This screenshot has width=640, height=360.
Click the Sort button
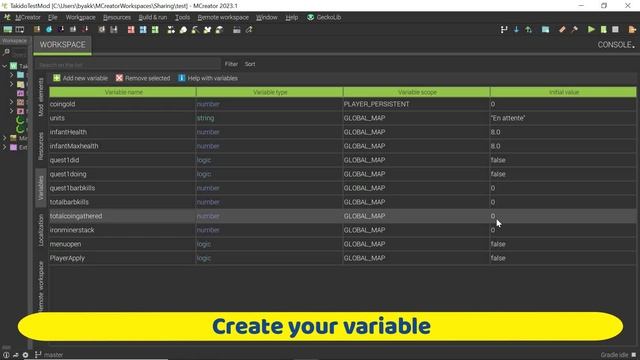[250, 64]
